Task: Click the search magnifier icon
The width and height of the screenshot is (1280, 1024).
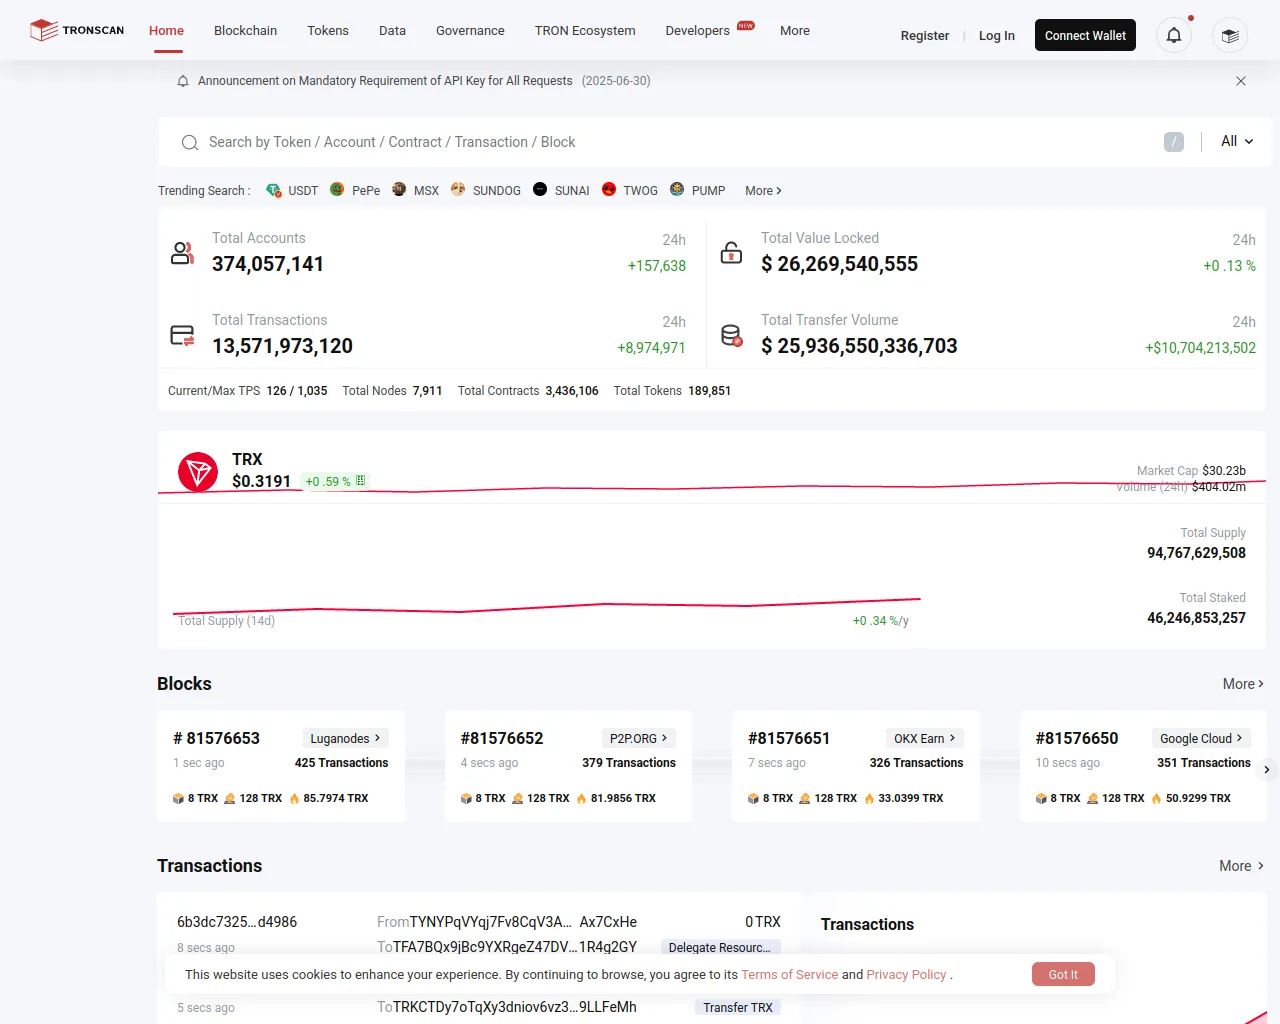Action: click(190, 143)
